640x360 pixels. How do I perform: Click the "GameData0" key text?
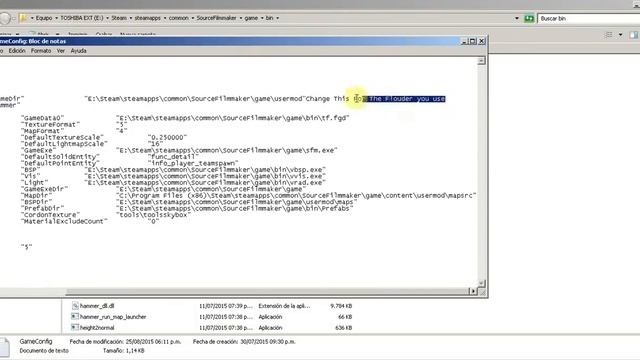coord(42,118)
